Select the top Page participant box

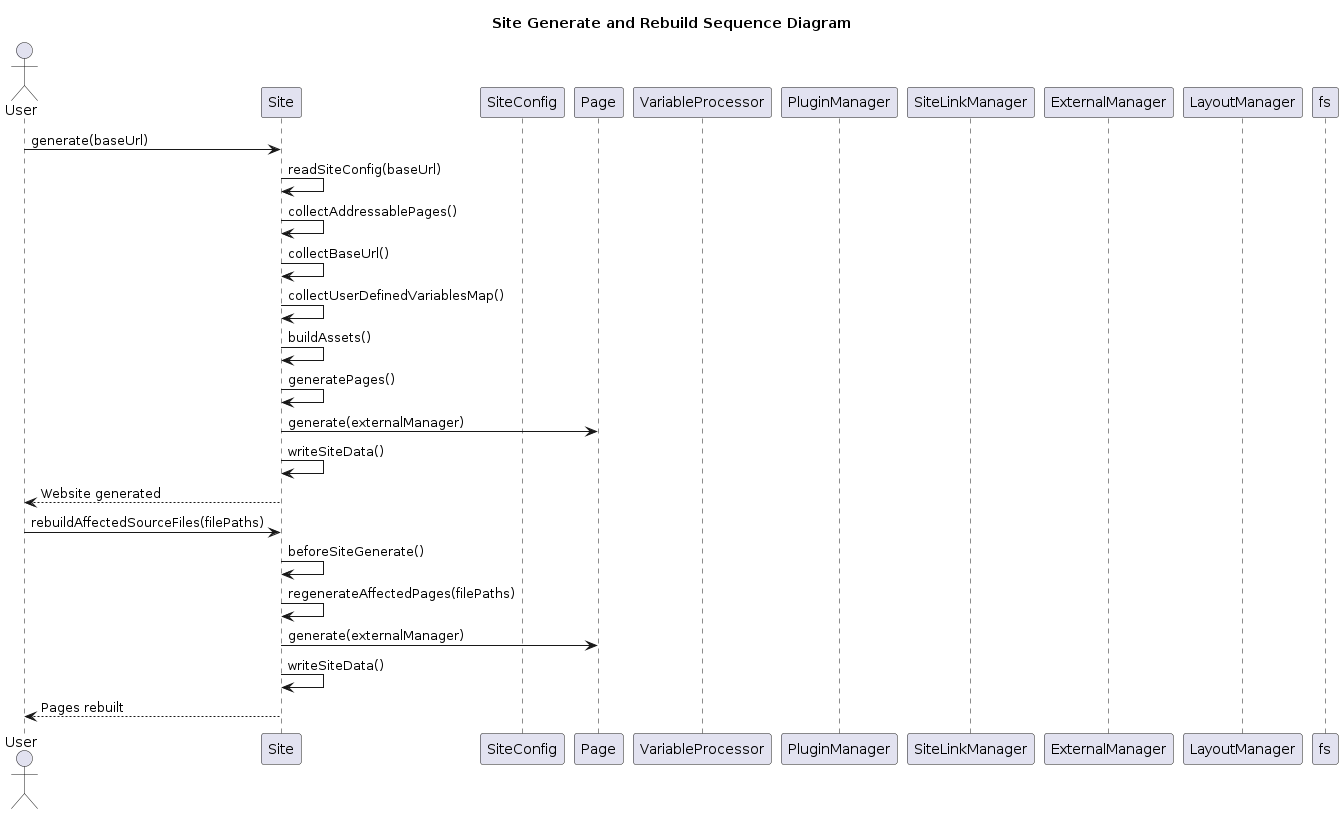coord(598,102)
